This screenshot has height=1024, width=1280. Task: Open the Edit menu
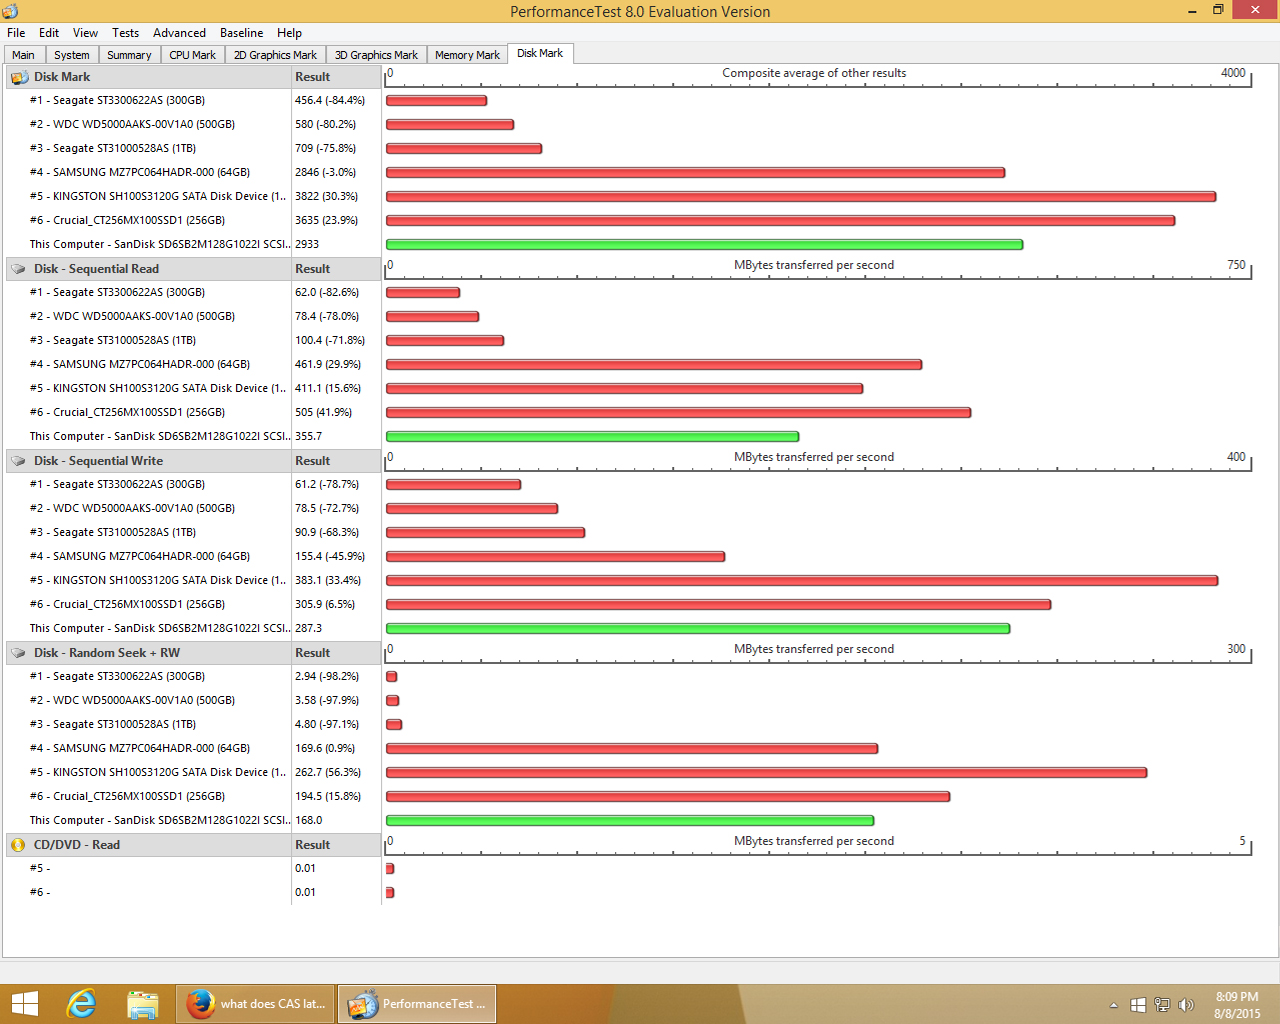(x=49, y=33)
